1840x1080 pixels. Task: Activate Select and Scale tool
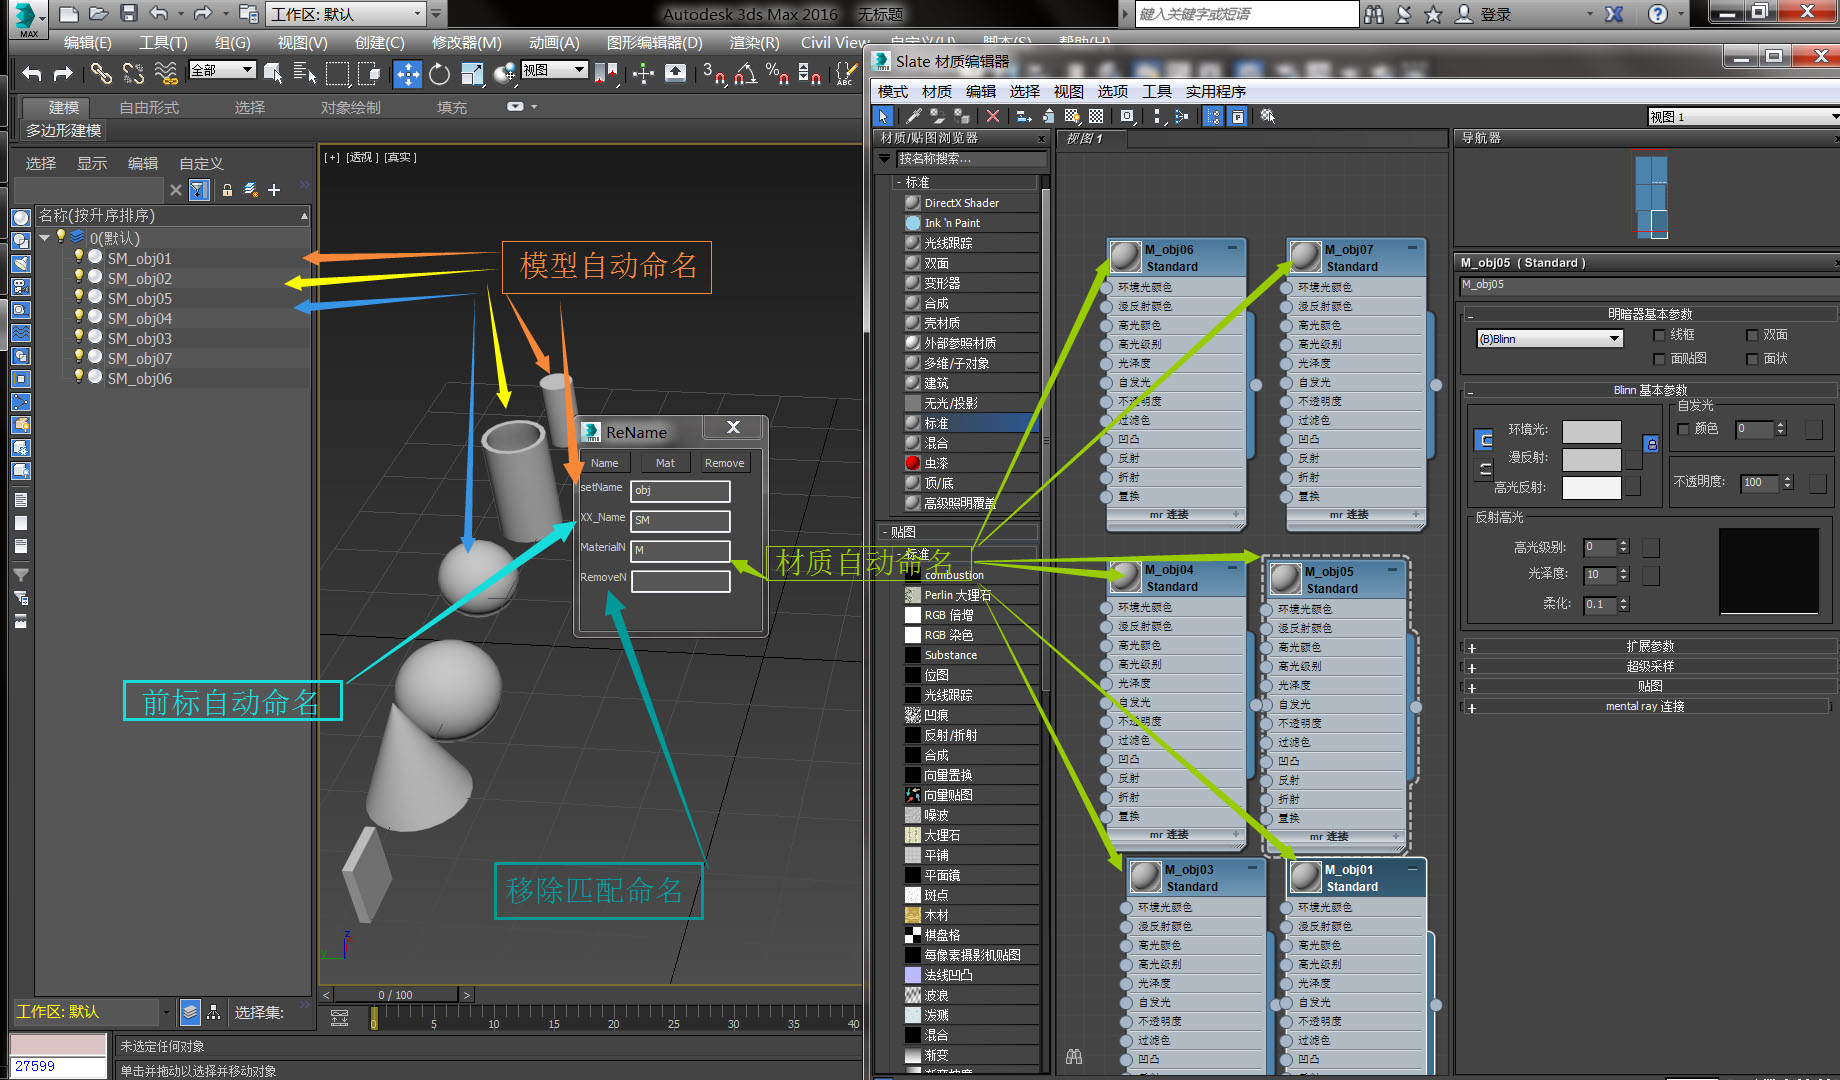click(x=472, y=73)
